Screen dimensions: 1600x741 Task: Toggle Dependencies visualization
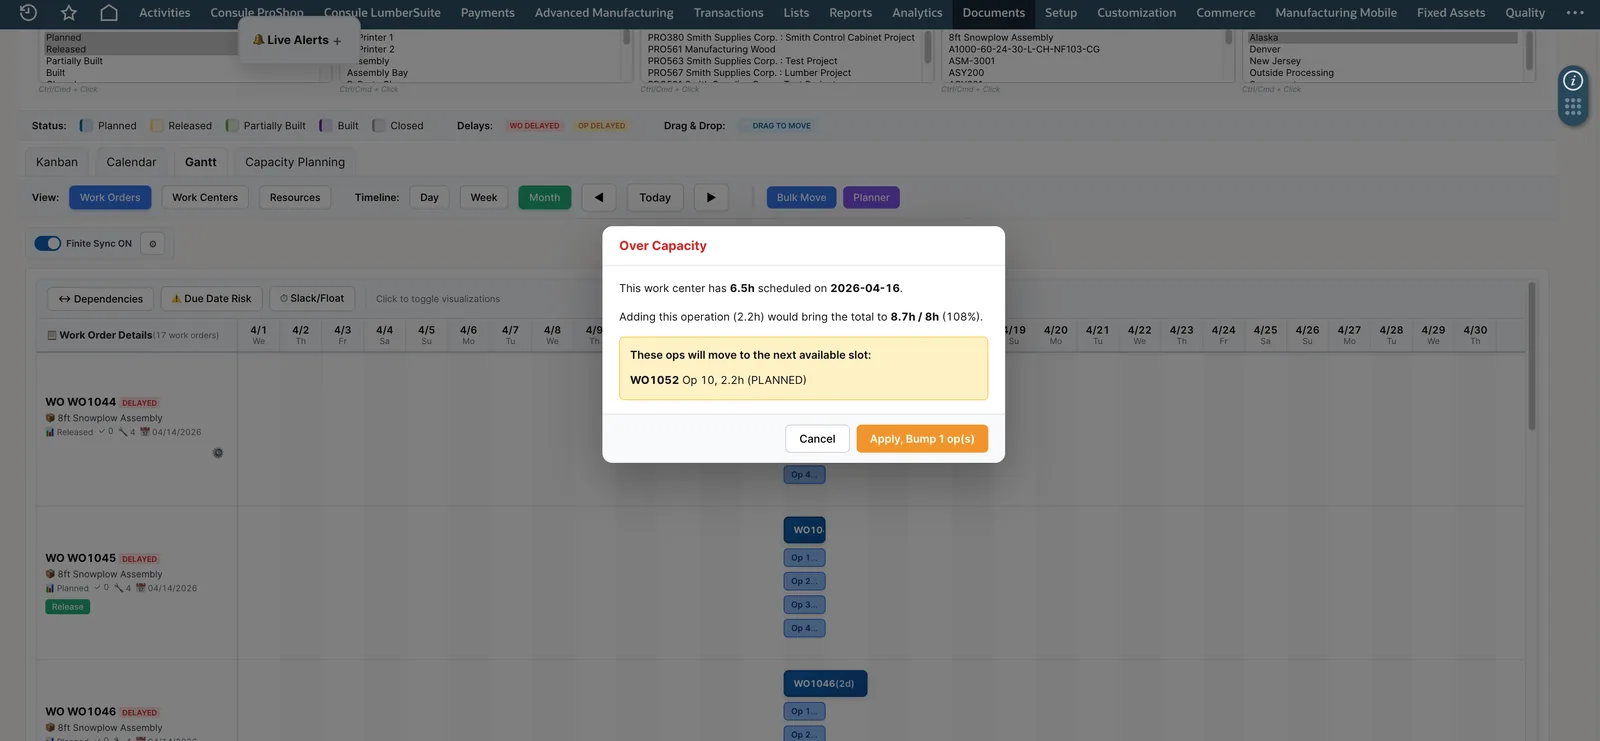pyautogui.click(x=101, y=298)
